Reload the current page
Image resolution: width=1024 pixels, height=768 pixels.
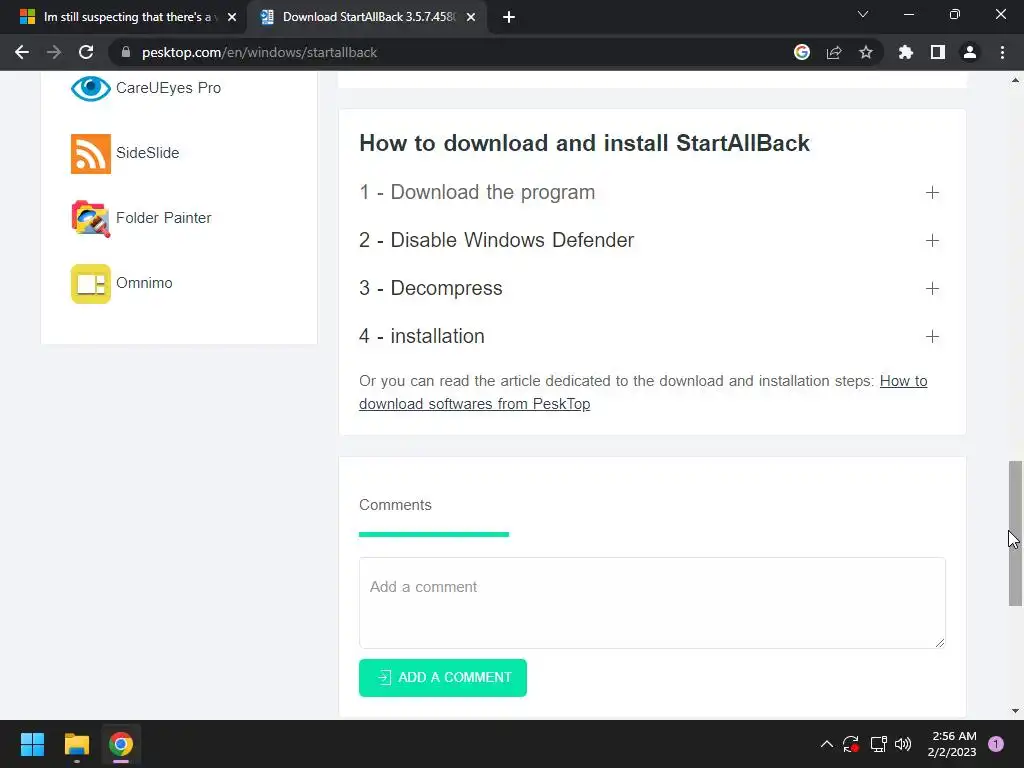point(86,52)
